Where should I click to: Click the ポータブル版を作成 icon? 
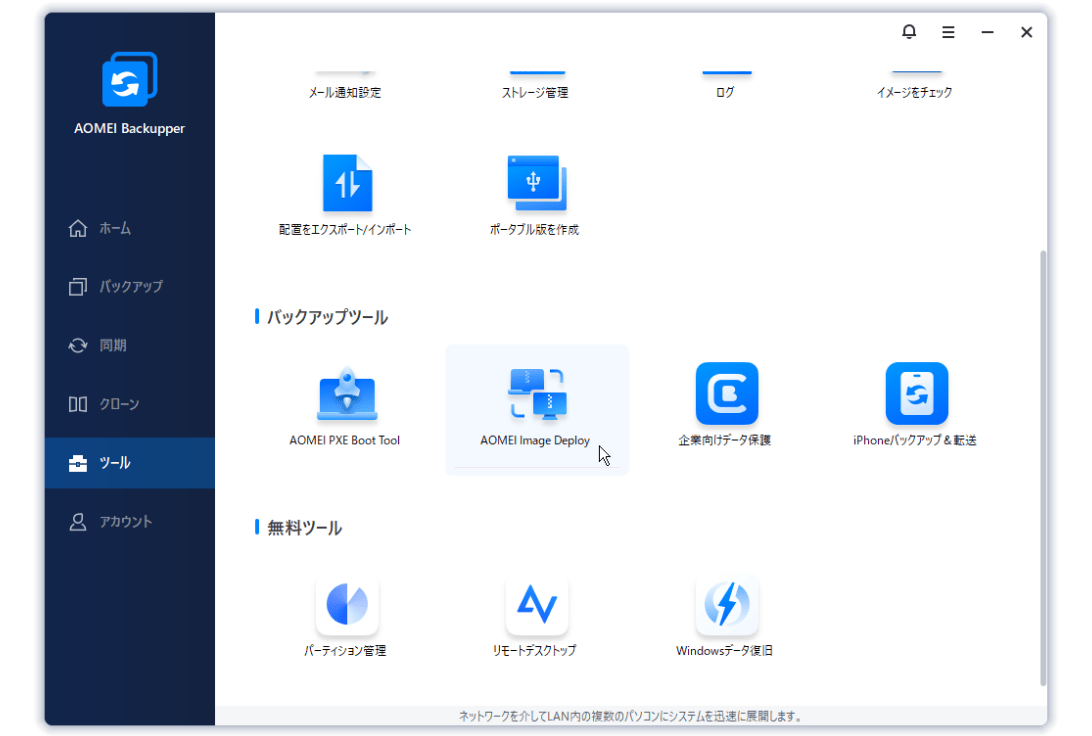(536, 183)
